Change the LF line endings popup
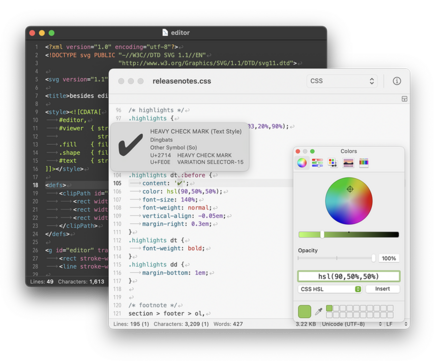Screen dimensions: 444x361 tap(396, 324)
